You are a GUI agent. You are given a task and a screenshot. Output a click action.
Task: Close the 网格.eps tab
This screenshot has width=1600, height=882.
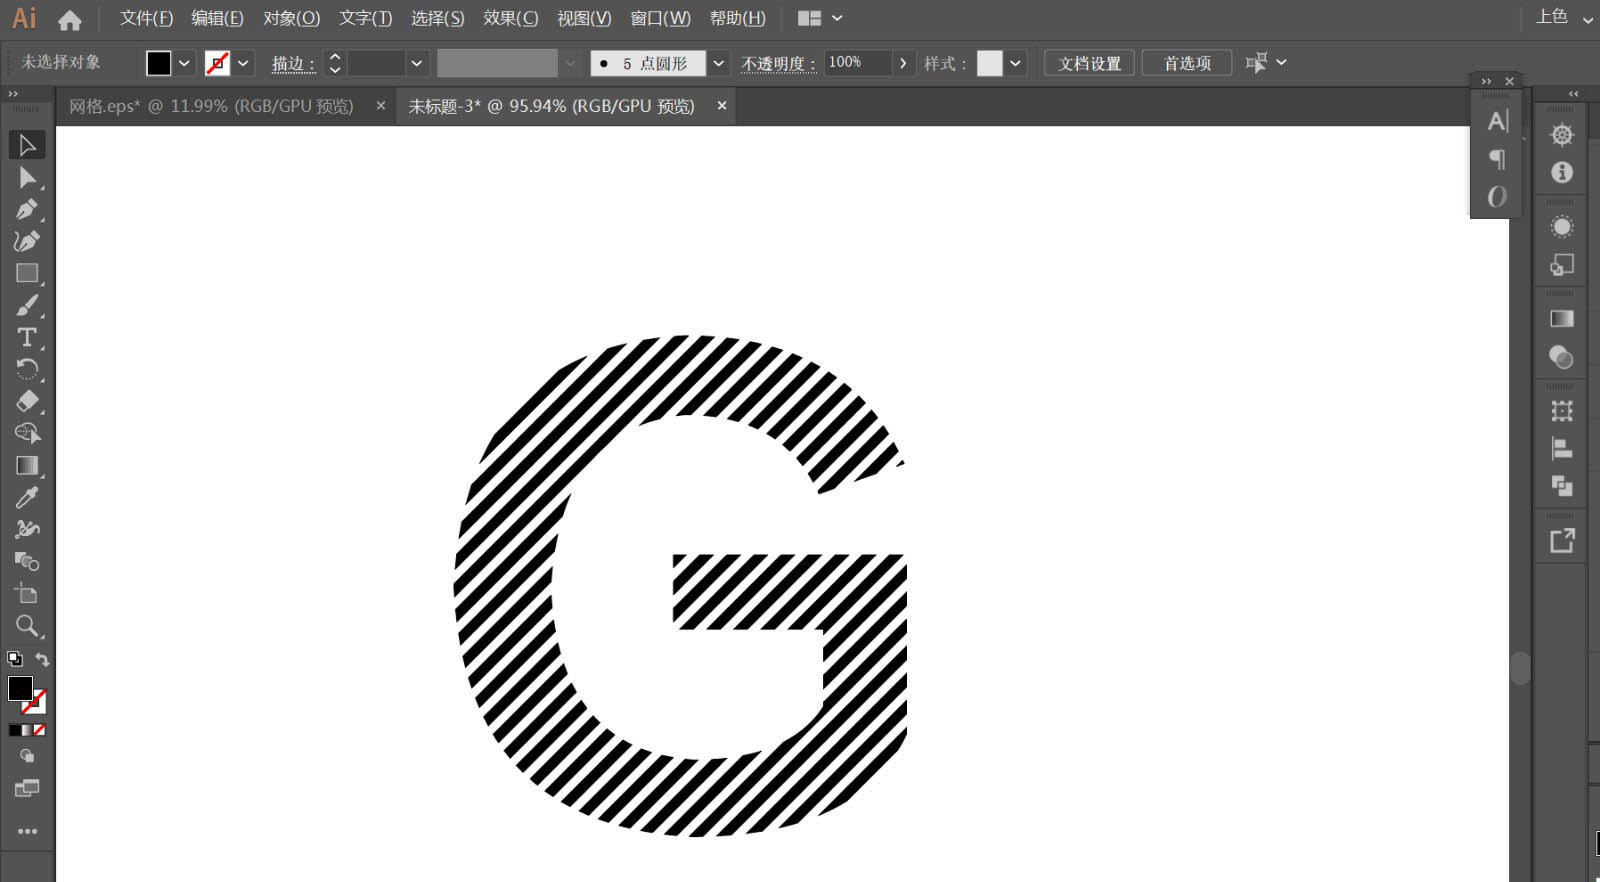[380, 106]
